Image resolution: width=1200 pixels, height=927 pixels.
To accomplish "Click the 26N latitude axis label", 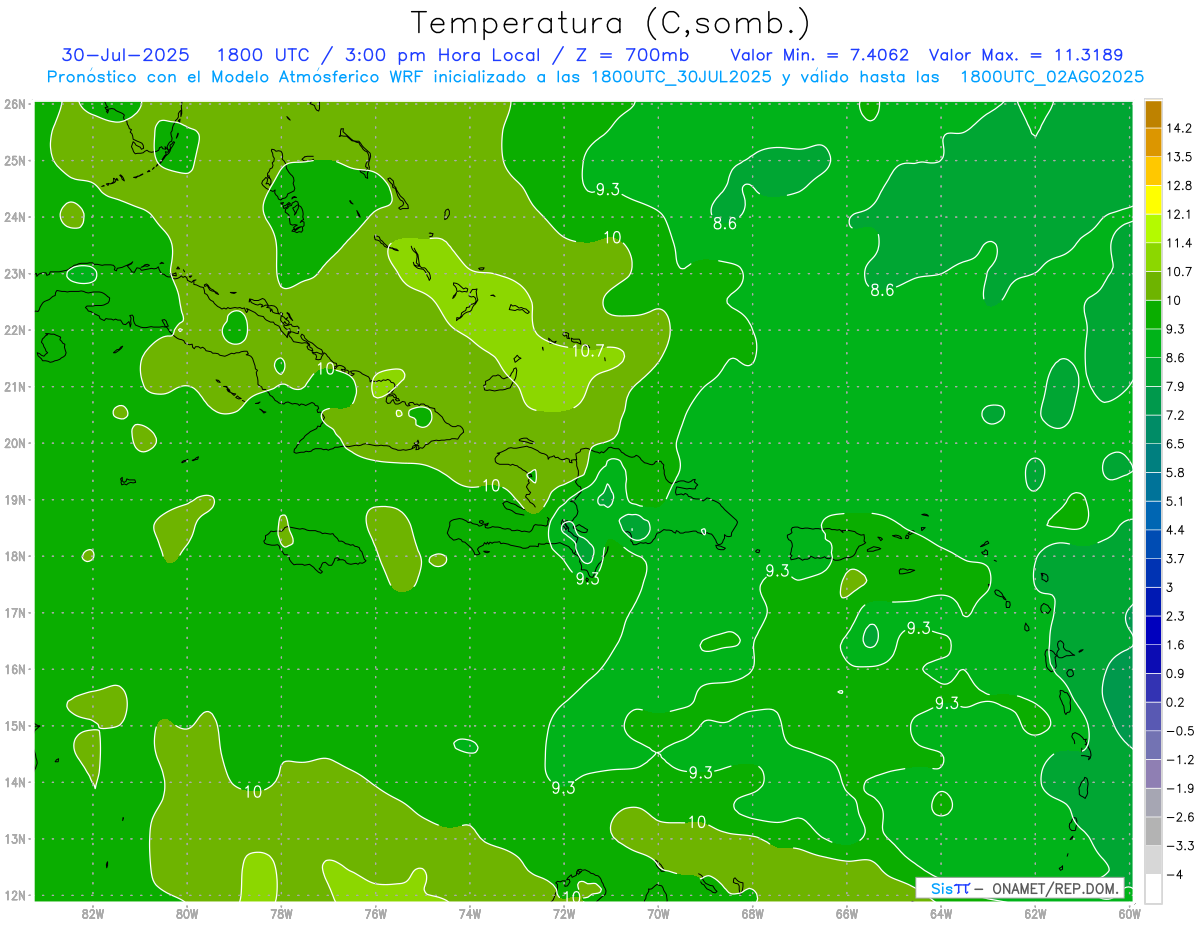I will [13, 104].
